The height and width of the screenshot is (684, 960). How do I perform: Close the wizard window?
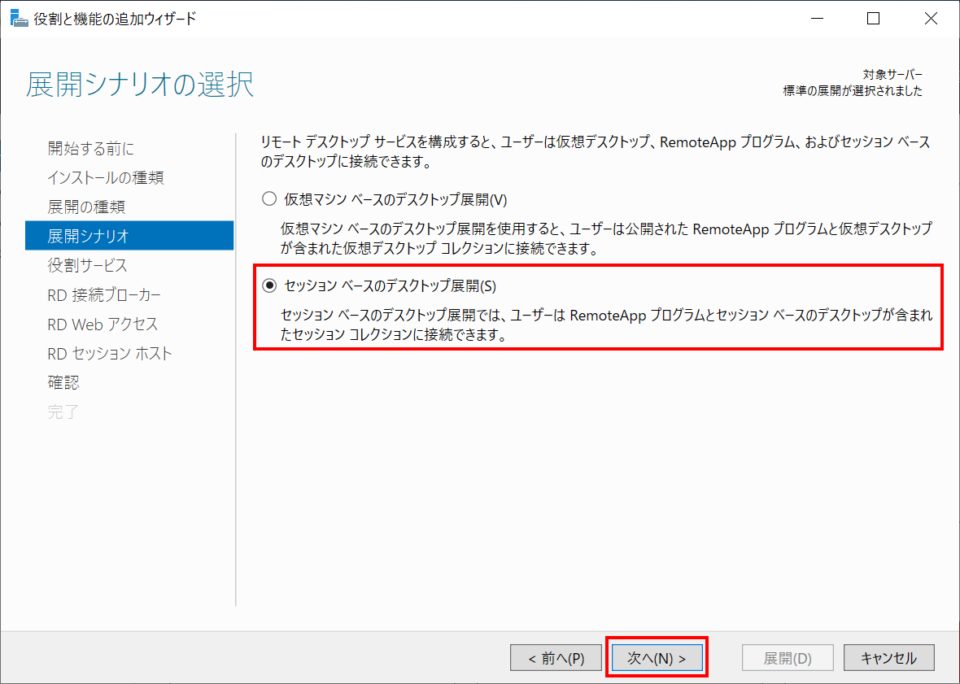tap(931, 18)
